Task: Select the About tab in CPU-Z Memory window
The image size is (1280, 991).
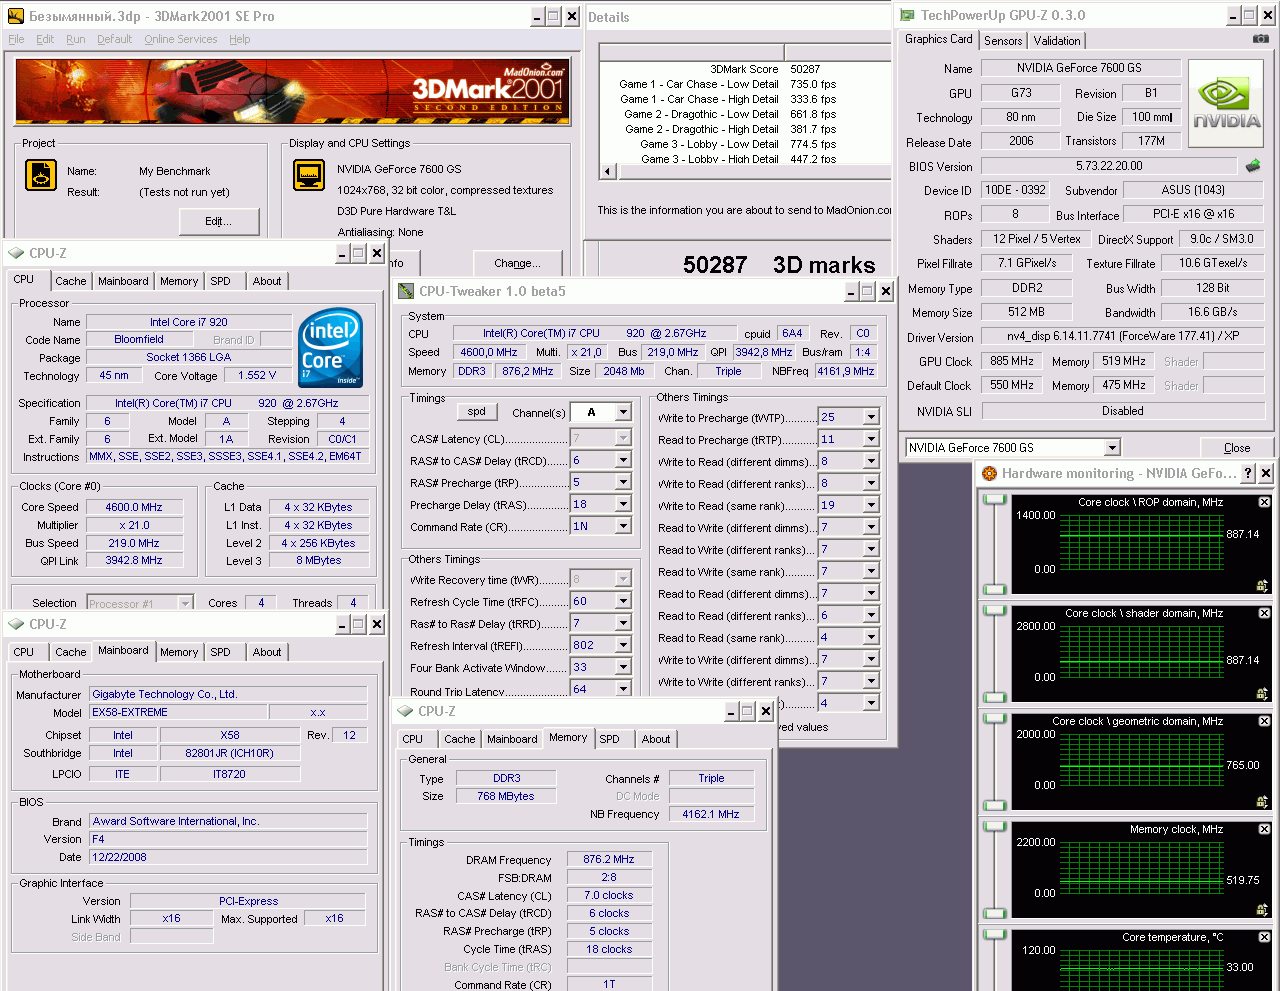Action: 656,739
